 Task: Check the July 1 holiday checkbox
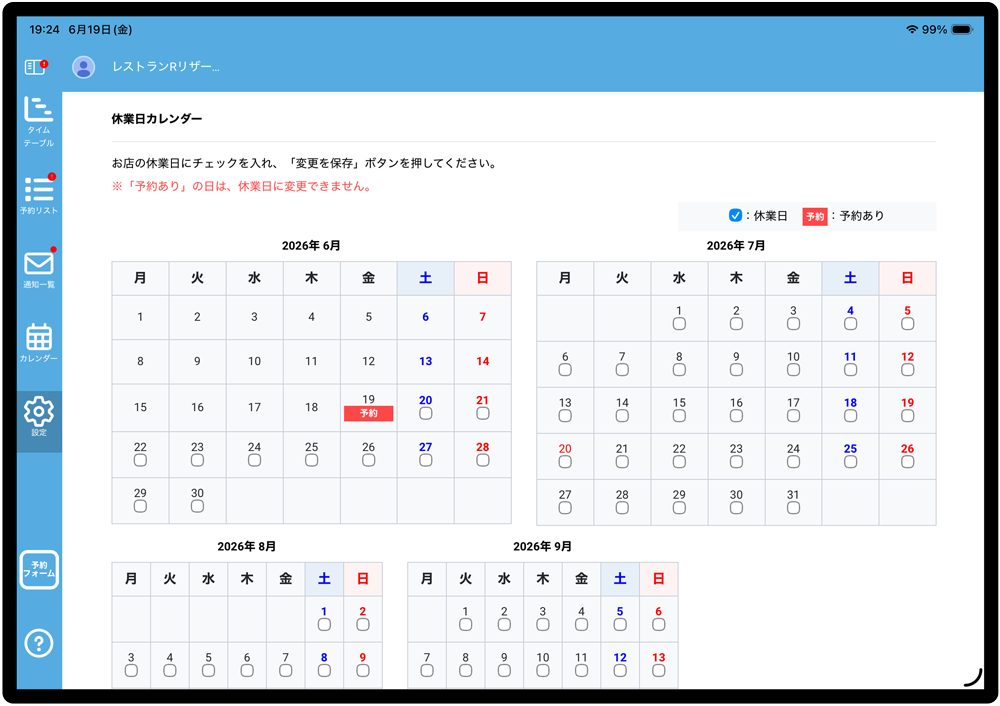click(679, 324)
